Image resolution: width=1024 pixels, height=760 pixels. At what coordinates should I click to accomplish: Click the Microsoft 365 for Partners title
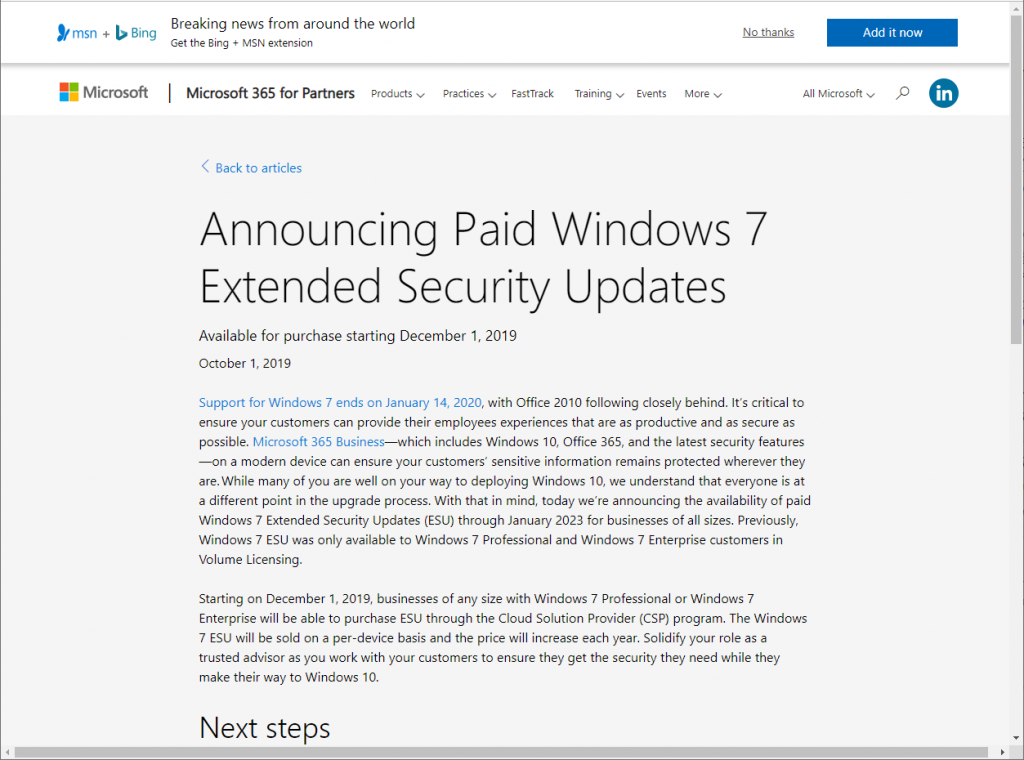coord(270,93)
